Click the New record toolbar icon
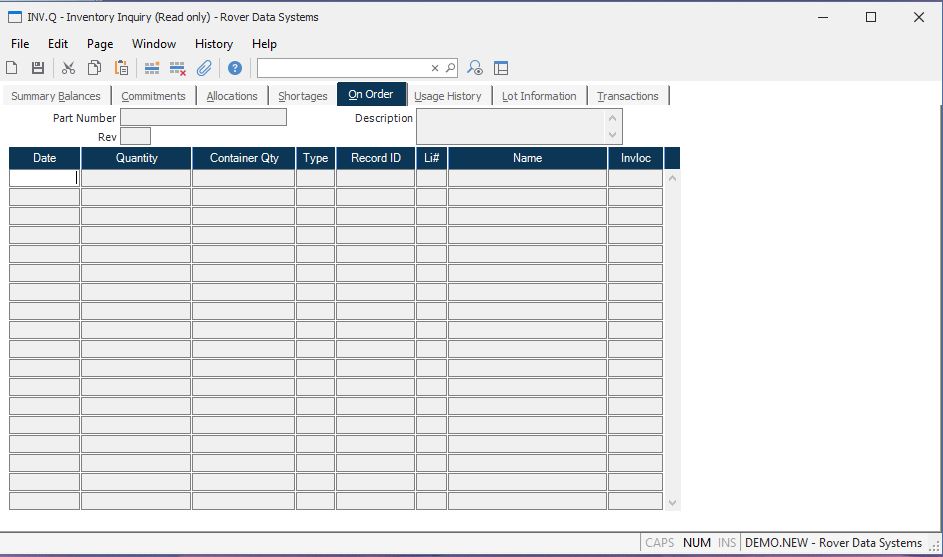Screen dimensions: 943x557 [12, 68]
